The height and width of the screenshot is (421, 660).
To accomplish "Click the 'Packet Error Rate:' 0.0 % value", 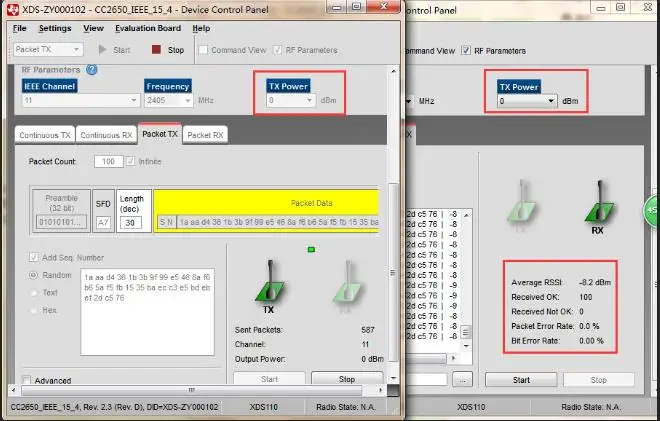I will point(589,326).
